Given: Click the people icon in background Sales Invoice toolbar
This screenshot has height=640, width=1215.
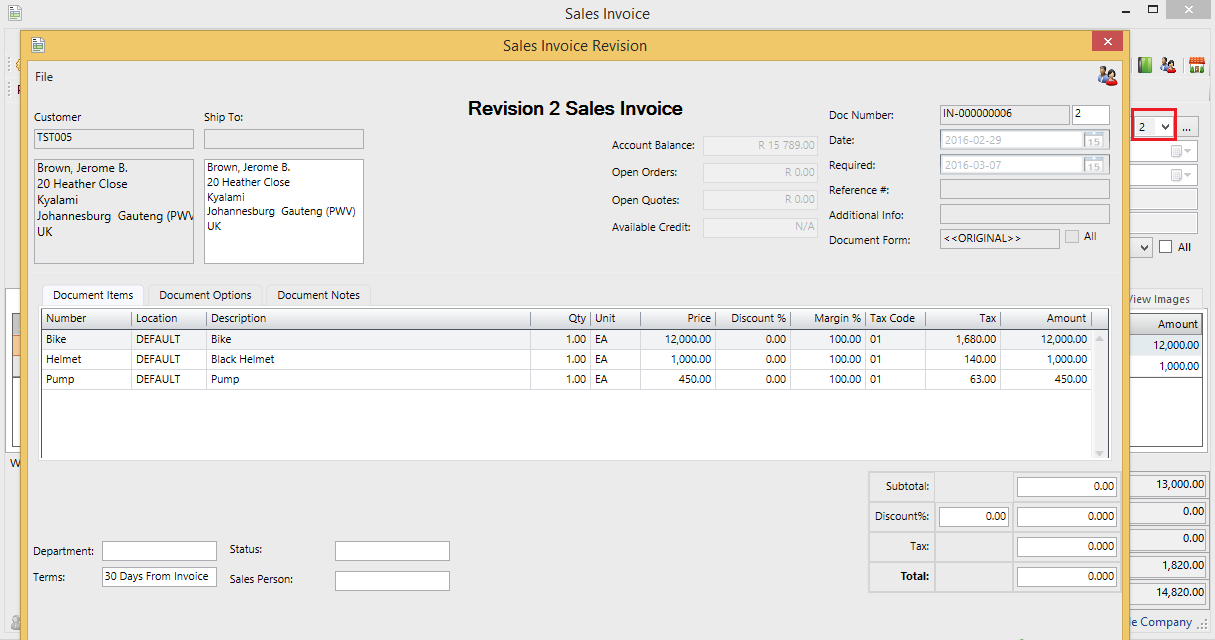Looking at the screenshot, I should tap(1168, 65).
